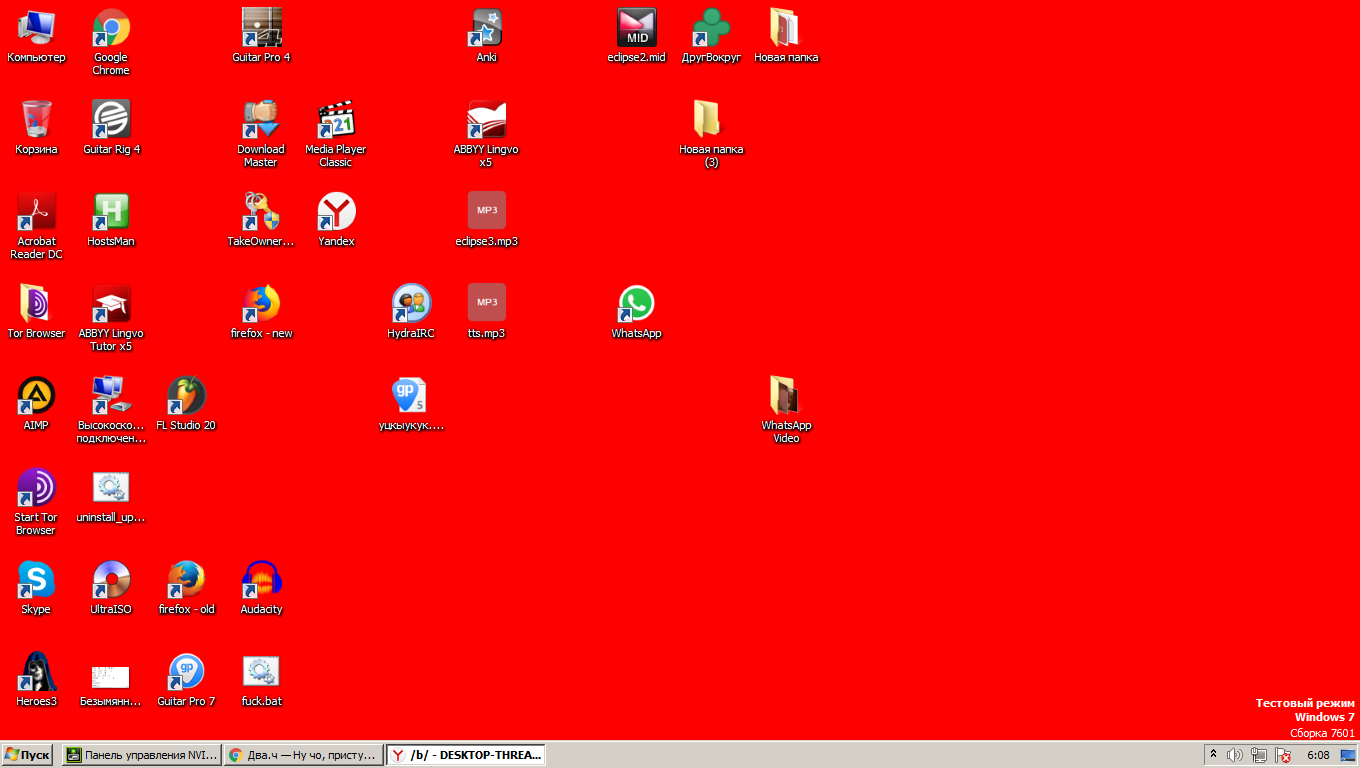Viewport: 1360px width, 768px height.
Task: Select the Корзина recycle bin icon
Action: [x=36, y=120]
